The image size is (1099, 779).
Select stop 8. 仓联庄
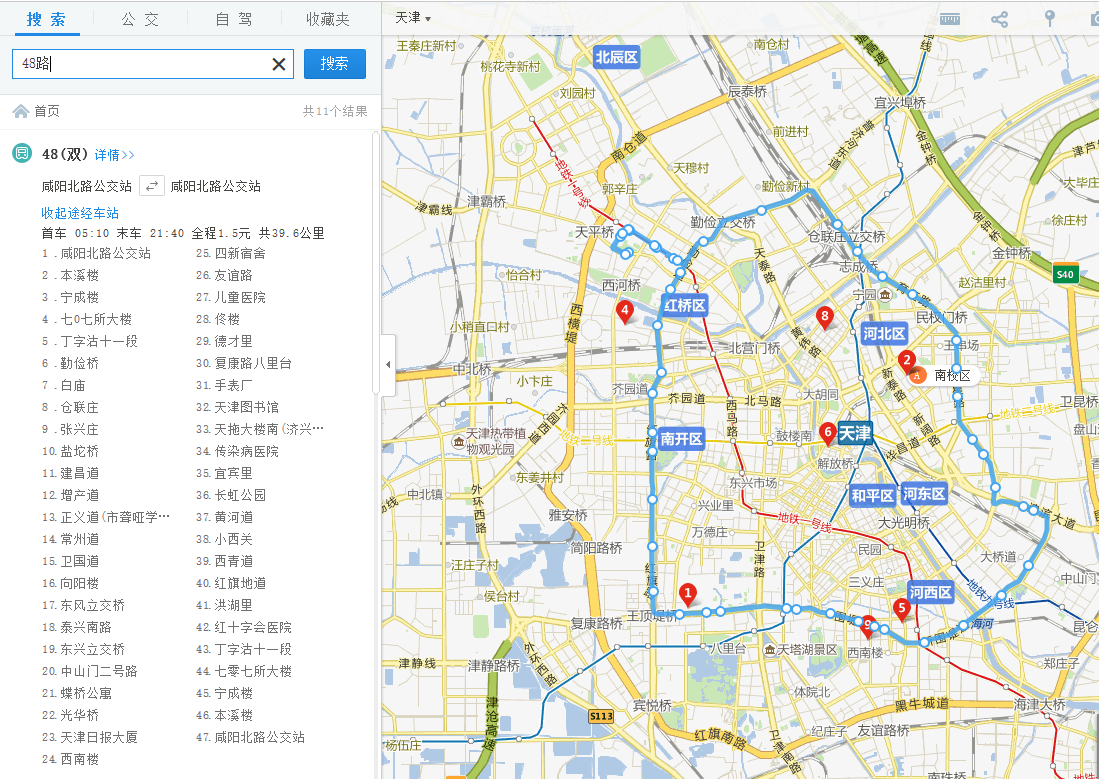pos(70,407)
